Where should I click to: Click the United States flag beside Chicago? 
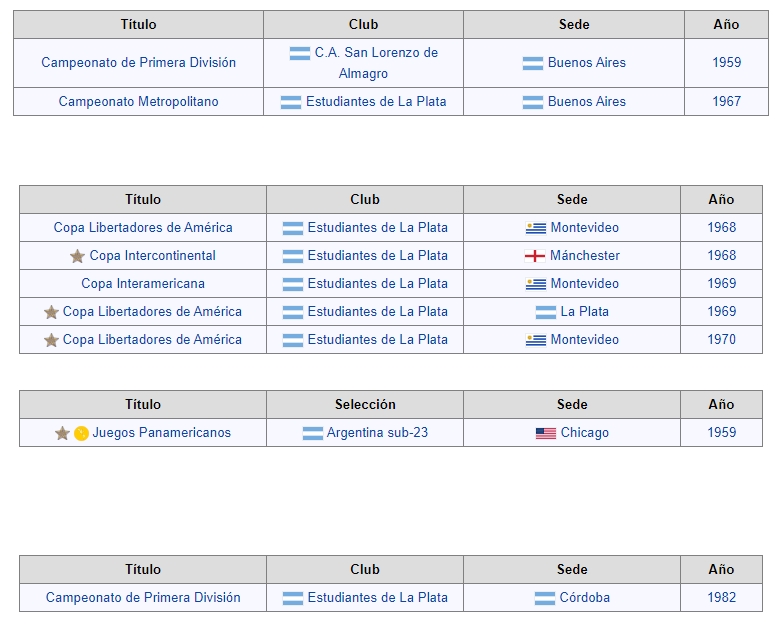pyautogui.click(x=546, y=433)
